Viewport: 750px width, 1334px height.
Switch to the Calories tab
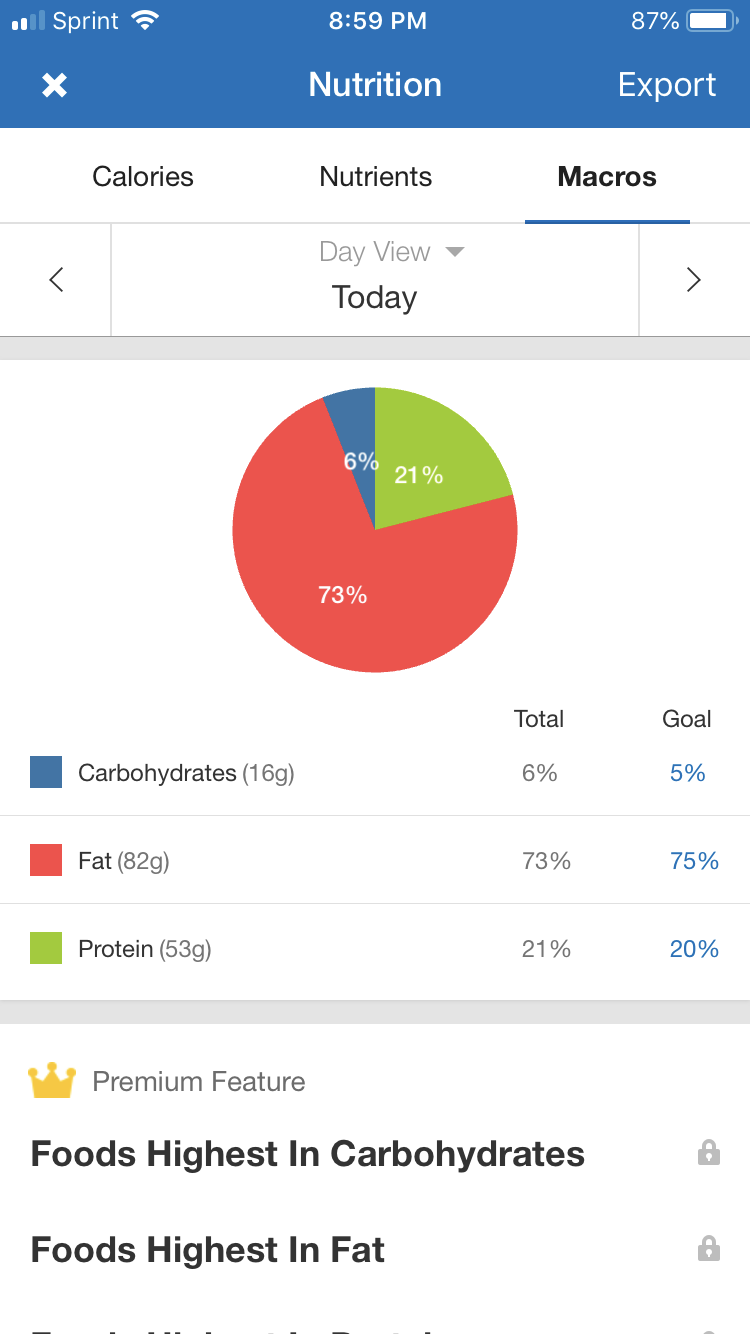pyautogui.click(x=143, y=176)
